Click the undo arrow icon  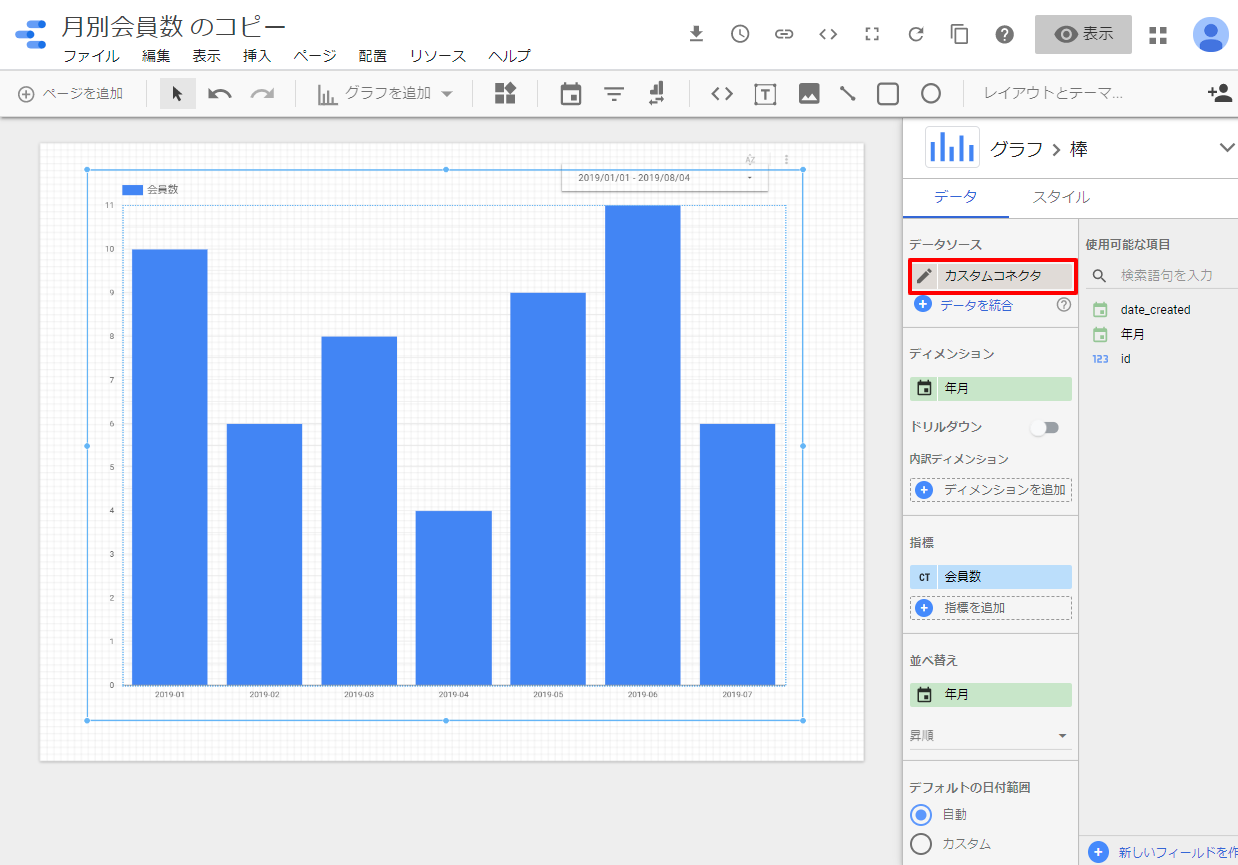[220, 94]
